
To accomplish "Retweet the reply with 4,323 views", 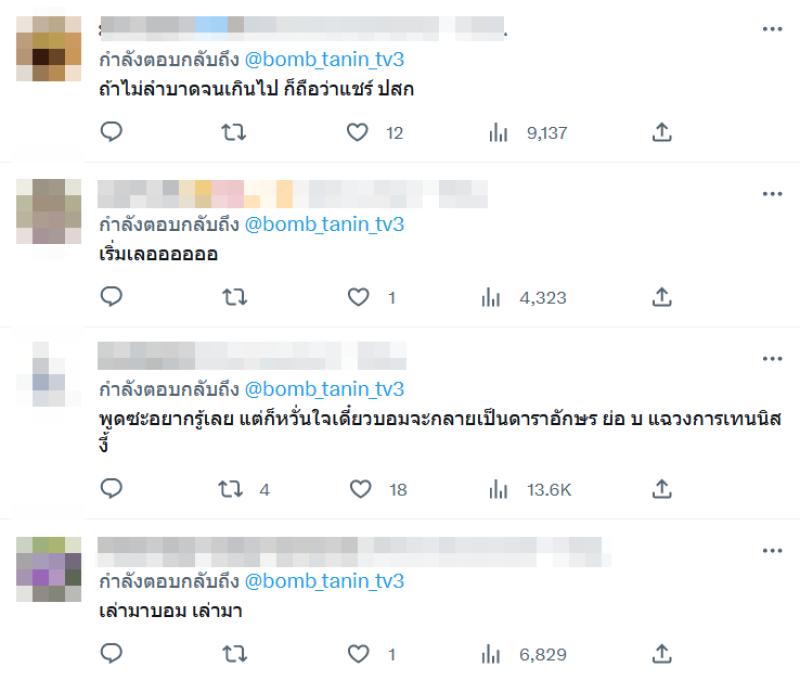I will (235, 297).
